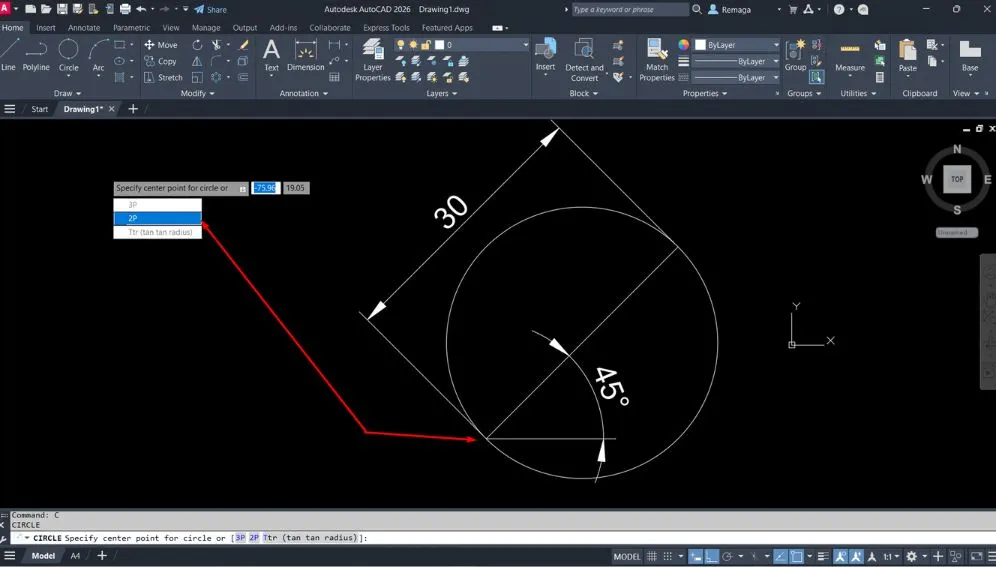Toggle lineweight display in status bar

point(823,556)
